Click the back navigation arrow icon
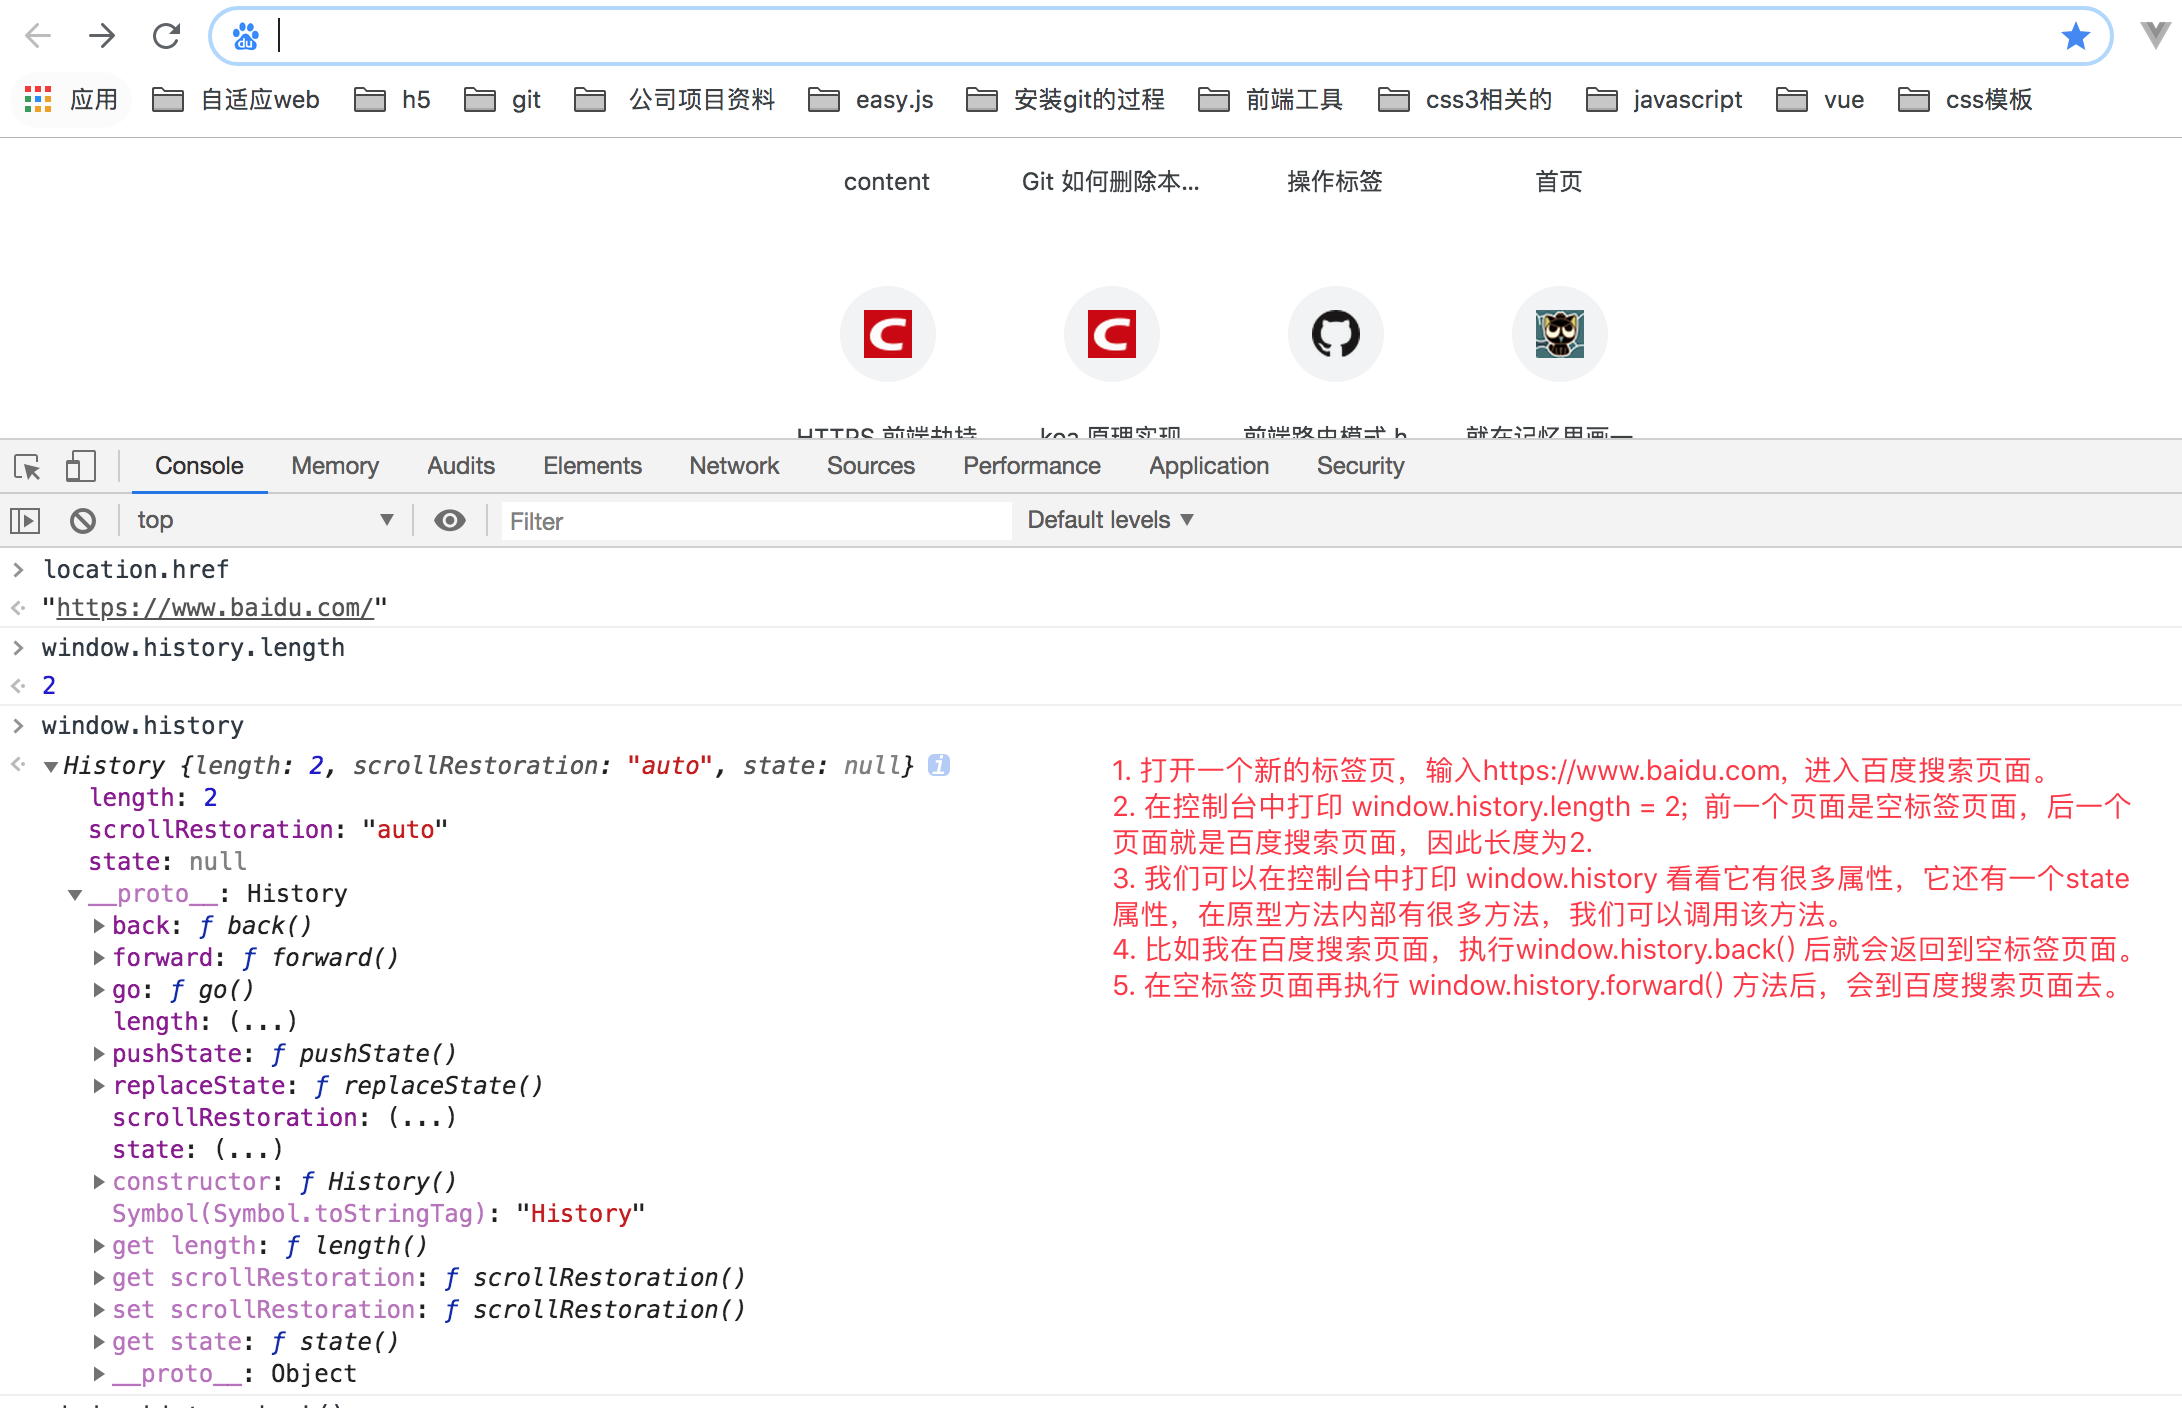 pyautogui.click(x=38, y=35)
